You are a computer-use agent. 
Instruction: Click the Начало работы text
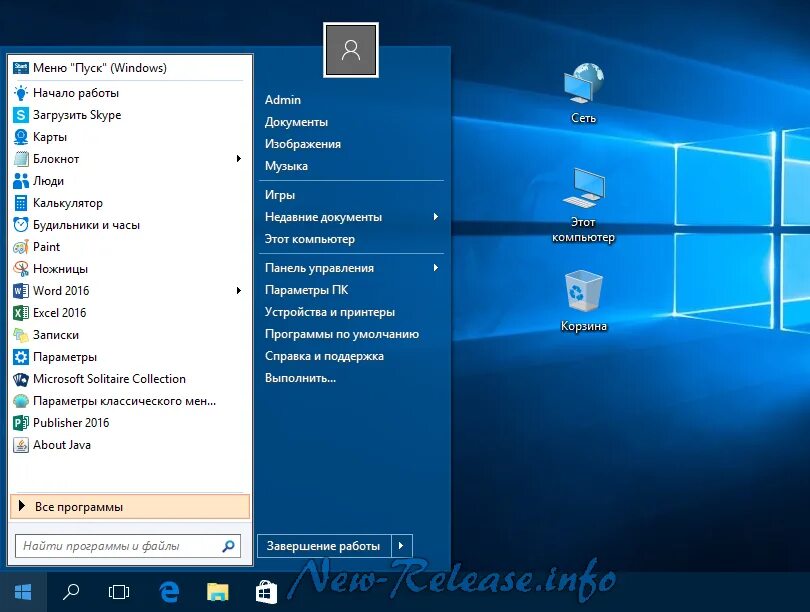76,93
